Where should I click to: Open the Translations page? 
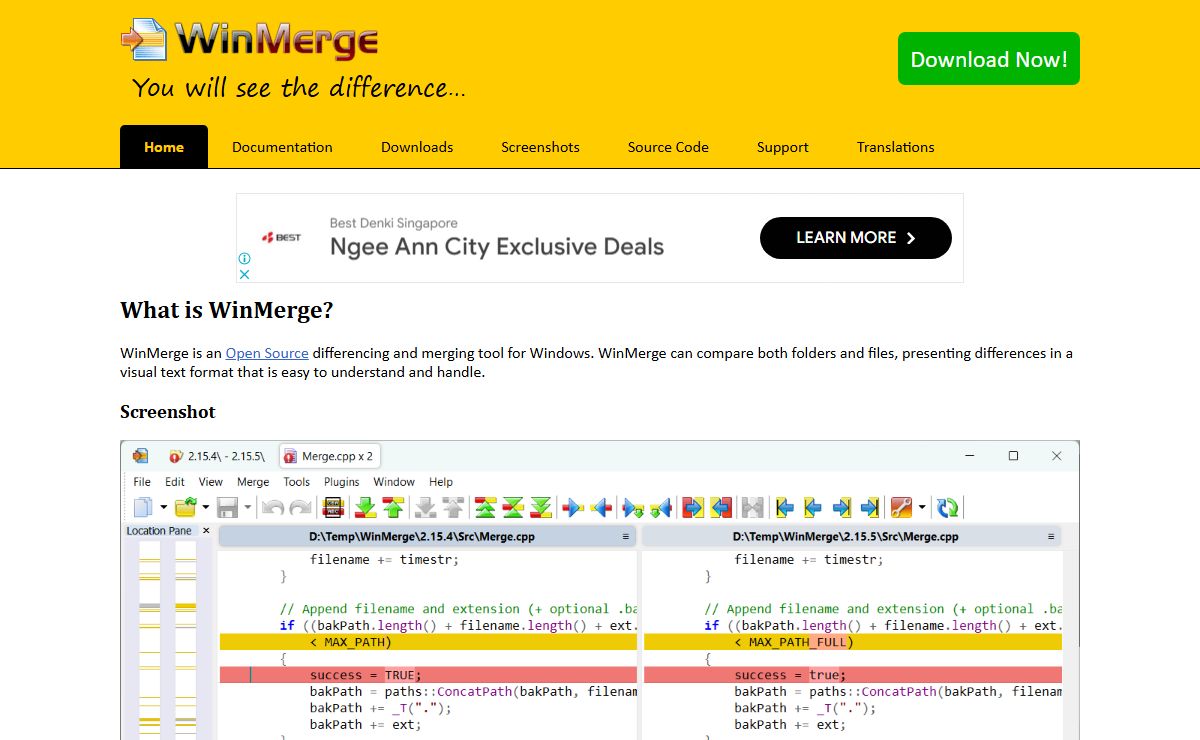[895, 147]
